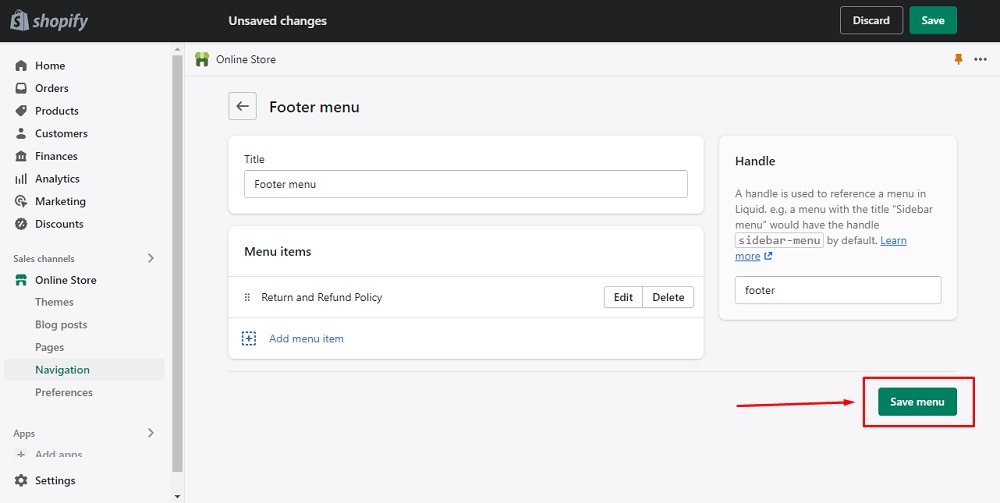Screen dimensions: 1000x503
Task: Open Themes under Online Store
Action: coord(54,302)
